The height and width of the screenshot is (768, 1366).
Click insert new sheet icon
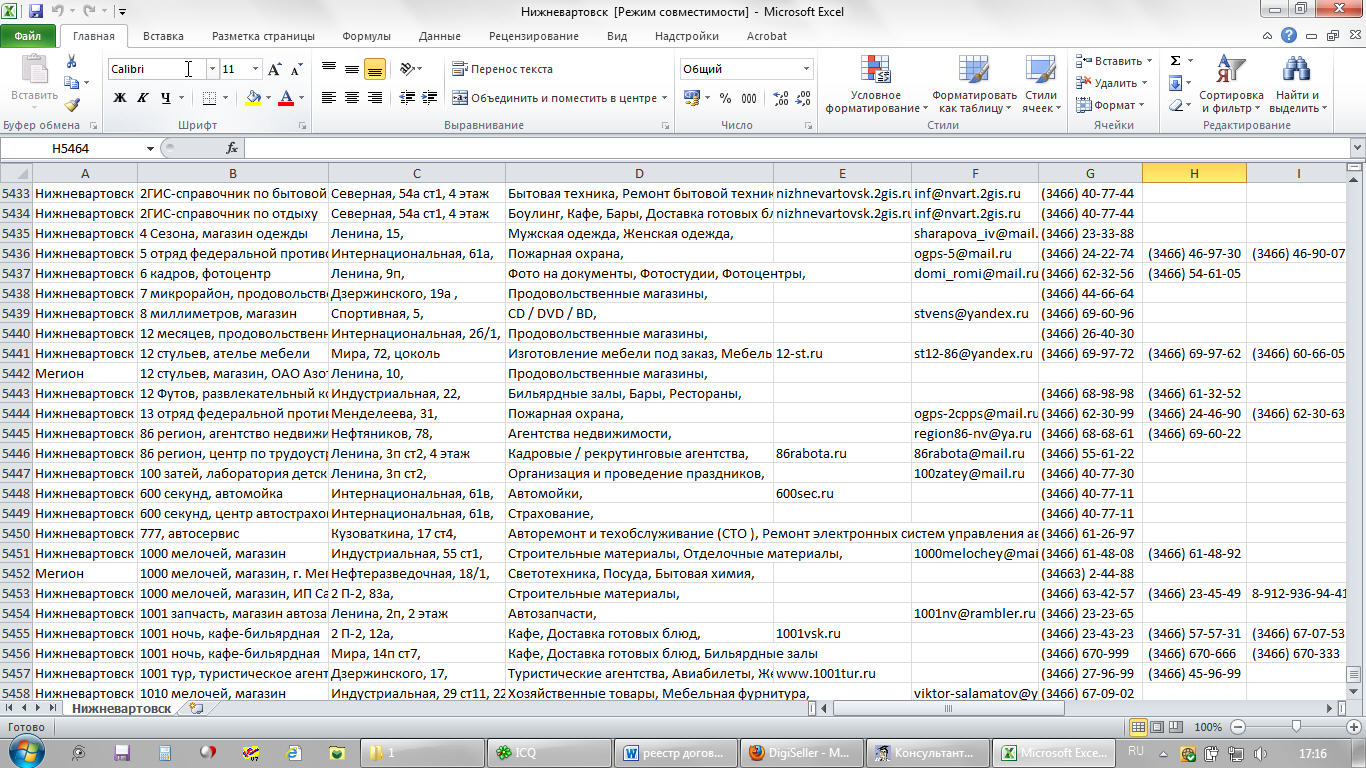pyautogui.click(x=196, y=708)
